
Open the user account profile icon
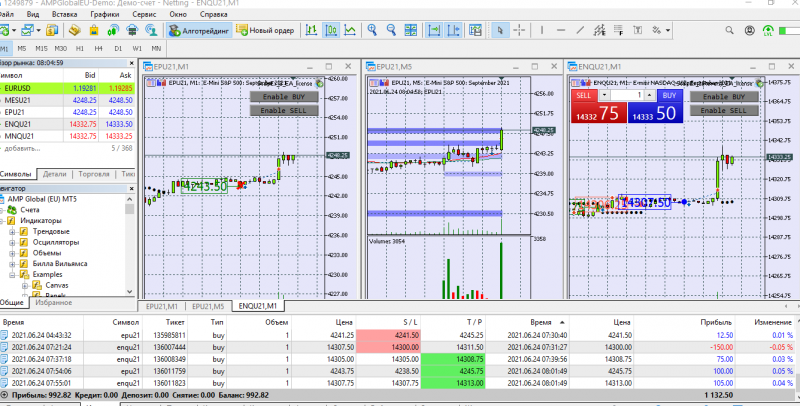(x=749, y=31)
